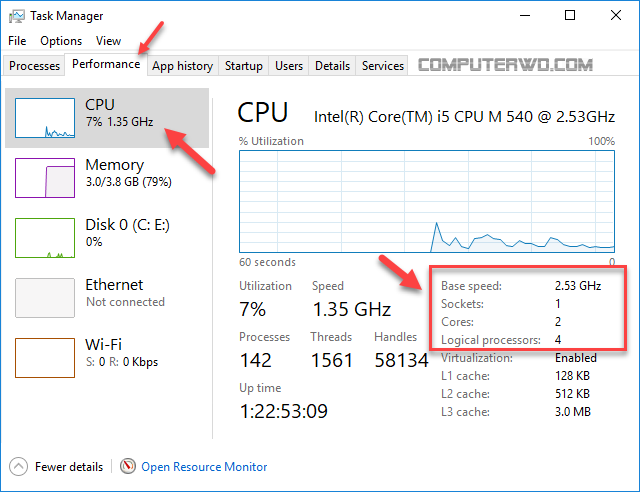Viewport: 640px width, 492px height.
Task: Click the CPU utilization graph area
Action: pos(427,202)
